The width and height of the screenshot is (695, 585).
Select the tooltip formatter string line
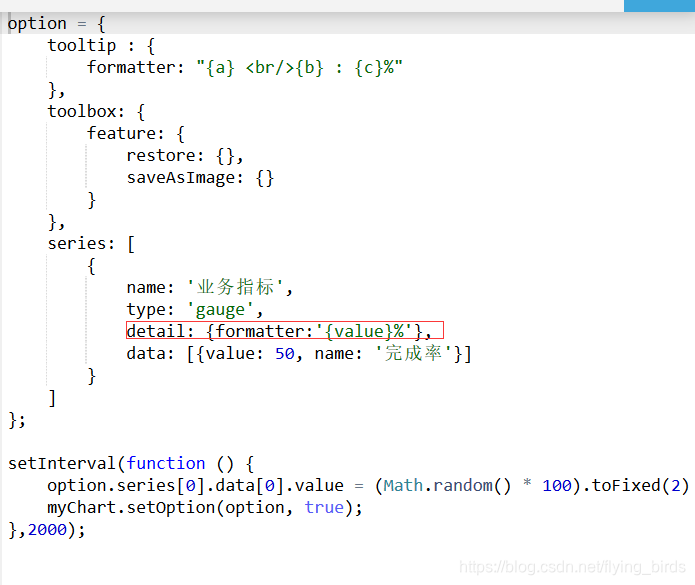245,68
